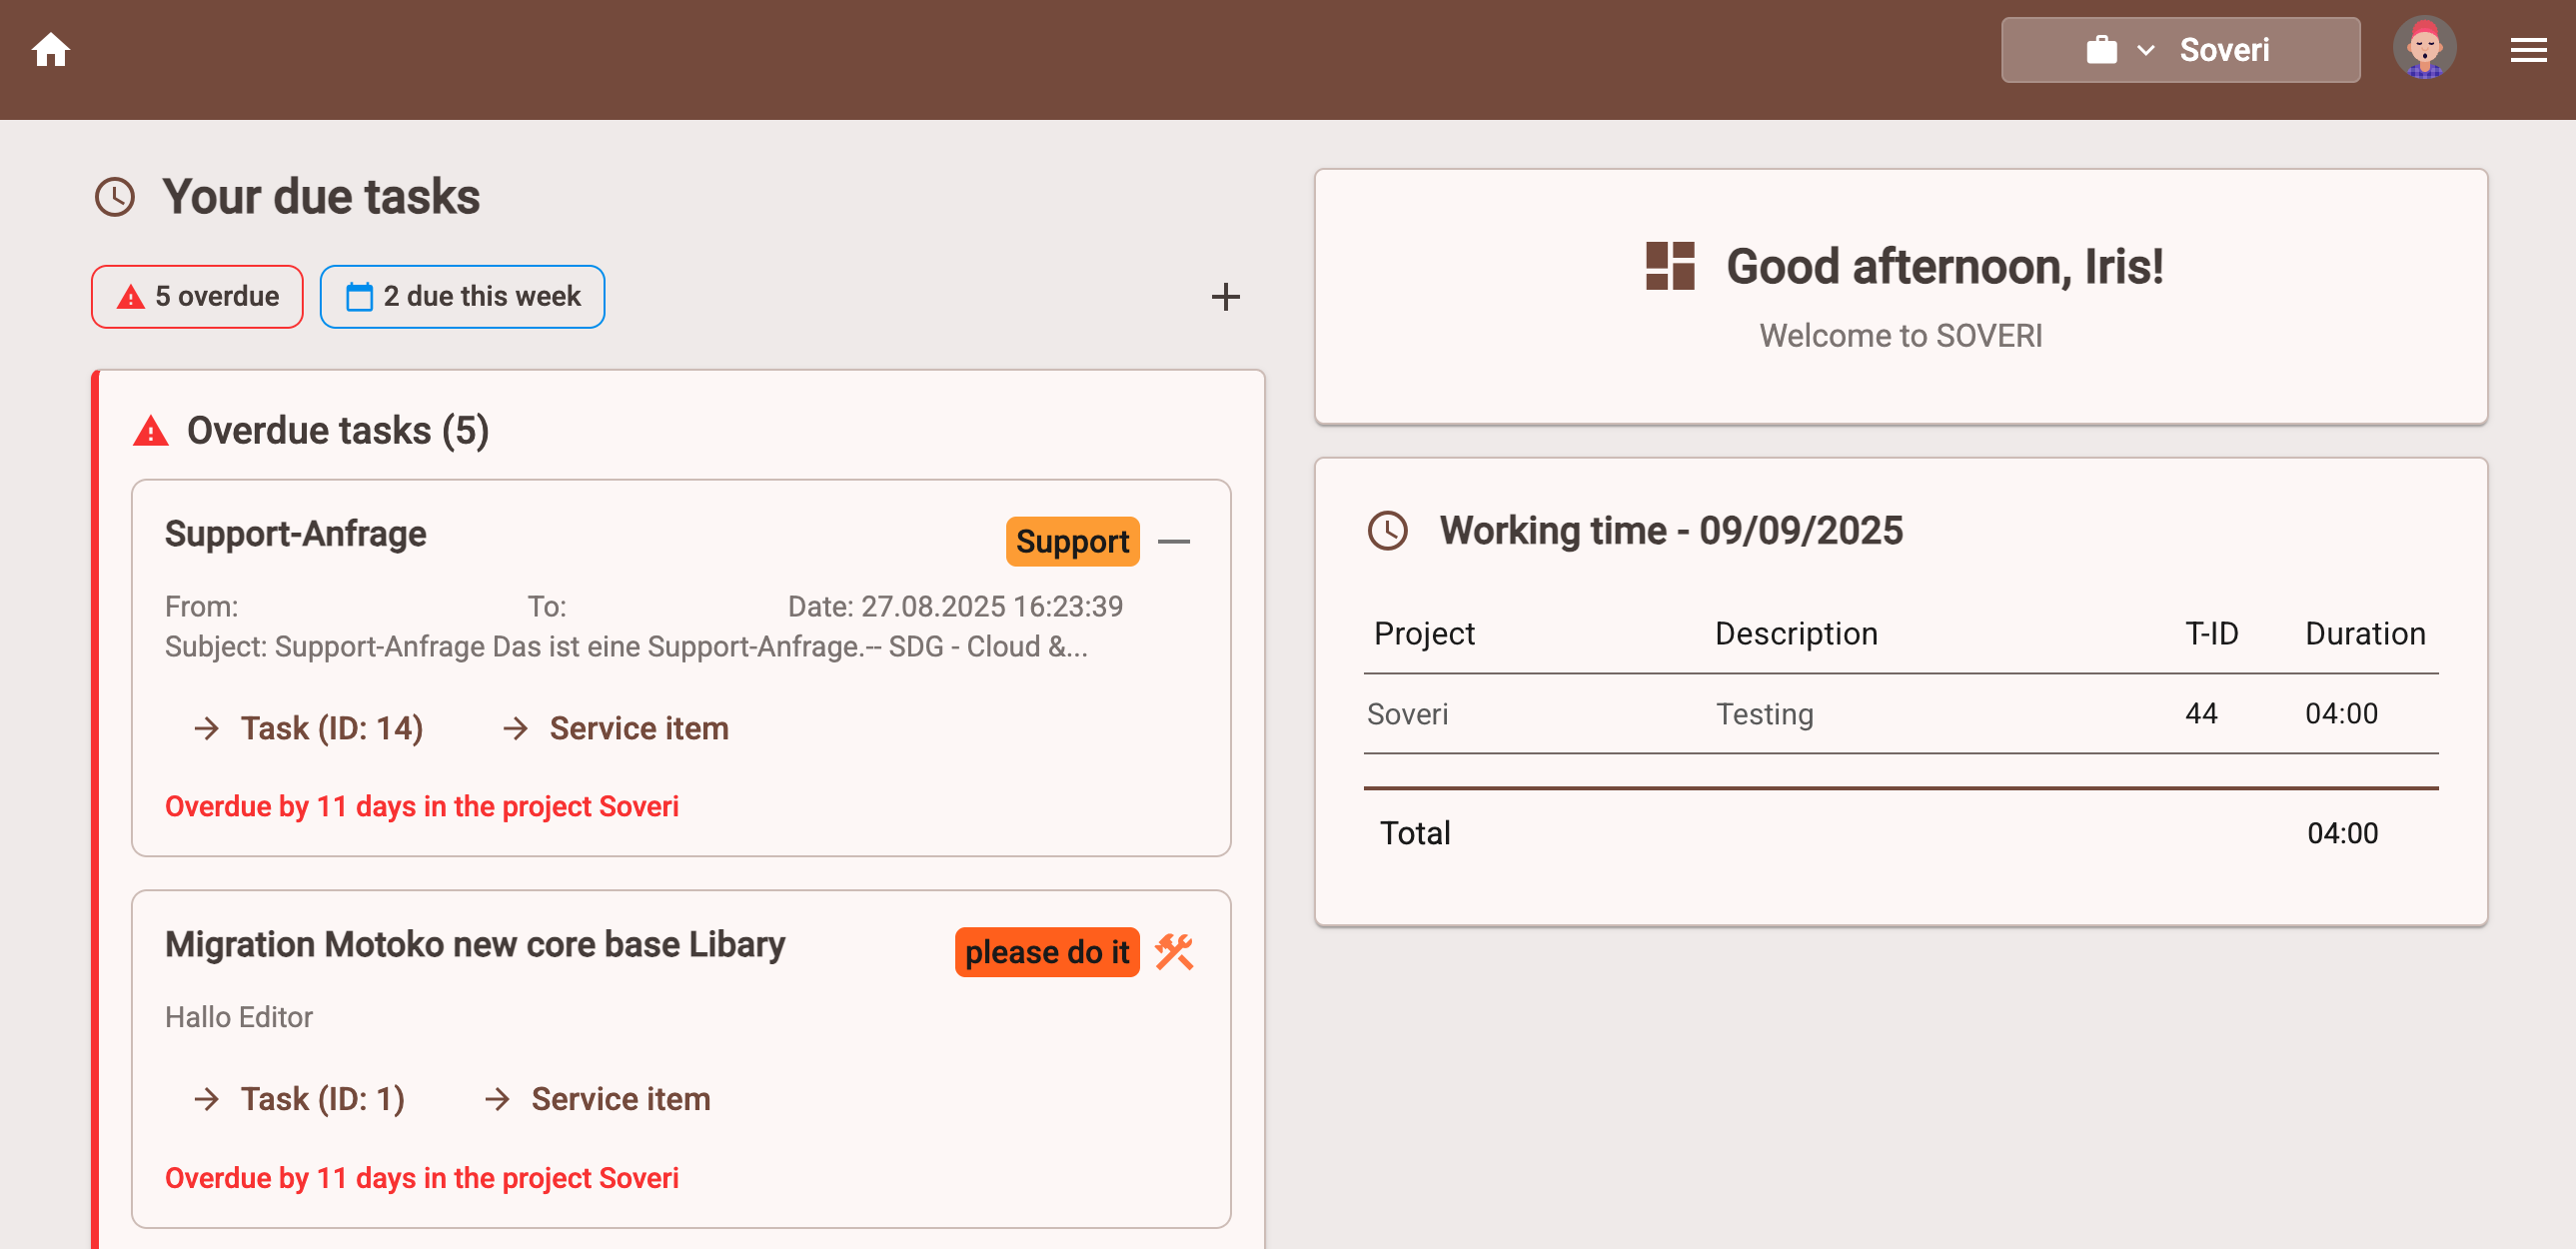This screenshot has height=1249, width=2576.
Task: Click the clock icon beside Working time
Action: (1387, 530)
